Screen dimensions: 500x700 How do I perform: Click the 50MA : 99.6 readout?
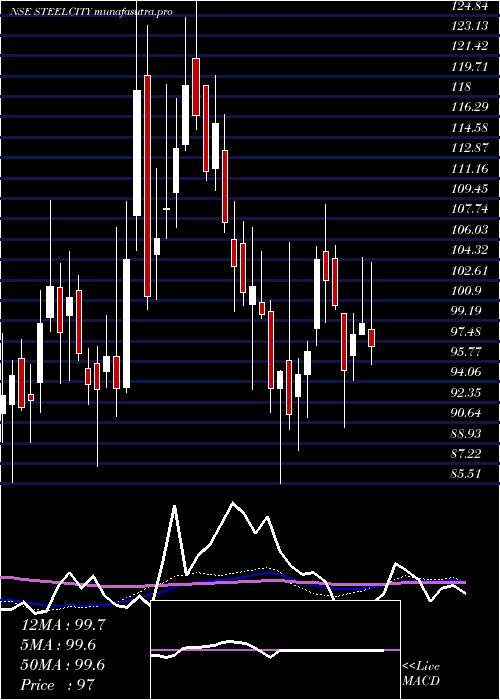[x=63, y=665]
